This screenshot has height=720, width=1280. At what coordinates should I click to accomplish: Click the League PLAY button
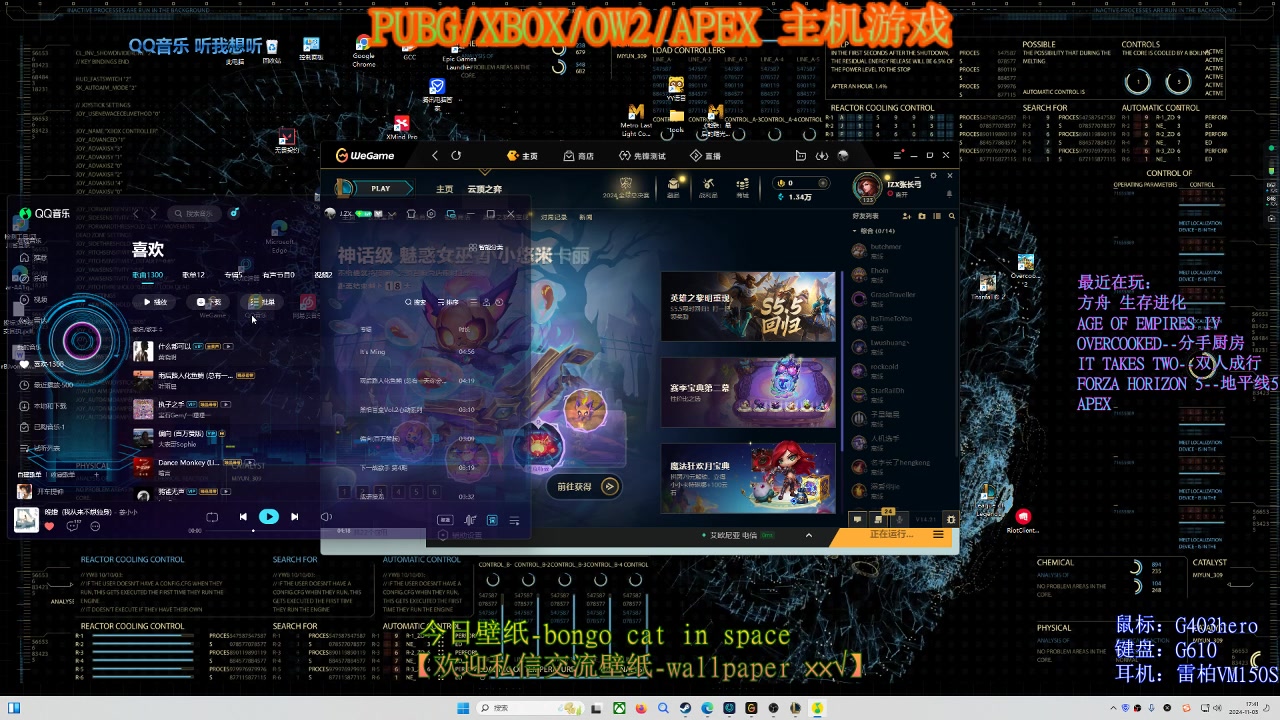click(380, 188)
